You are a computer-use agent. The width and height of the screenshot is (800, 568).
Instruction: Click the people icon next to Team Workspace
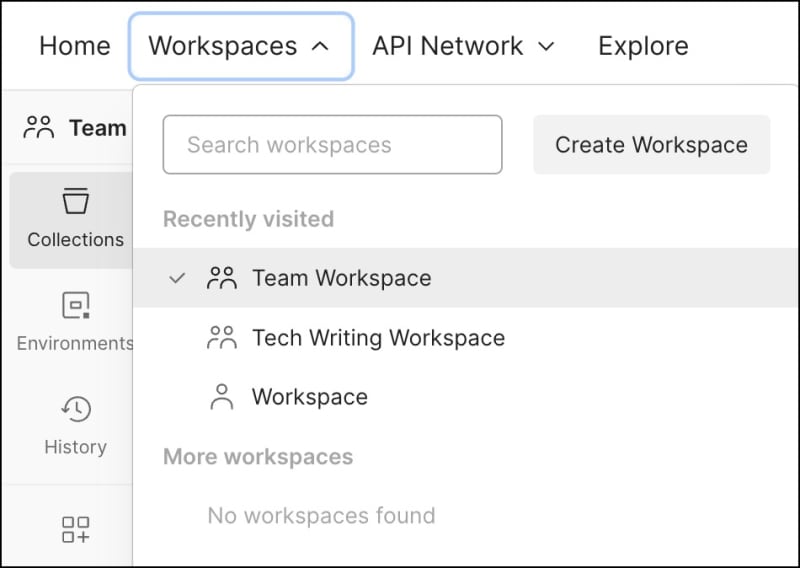tap(221, 278)
